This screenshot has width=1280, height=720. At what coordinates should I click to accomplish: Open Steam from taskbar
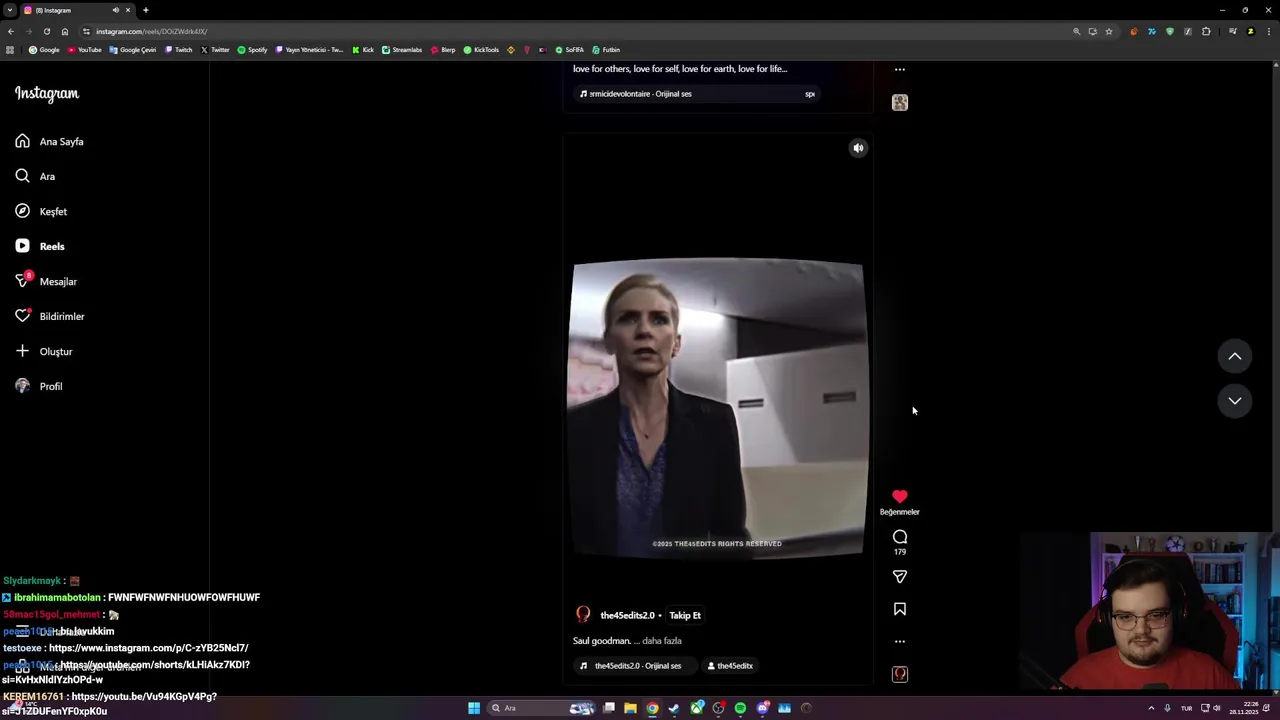[x=674, y=708]
